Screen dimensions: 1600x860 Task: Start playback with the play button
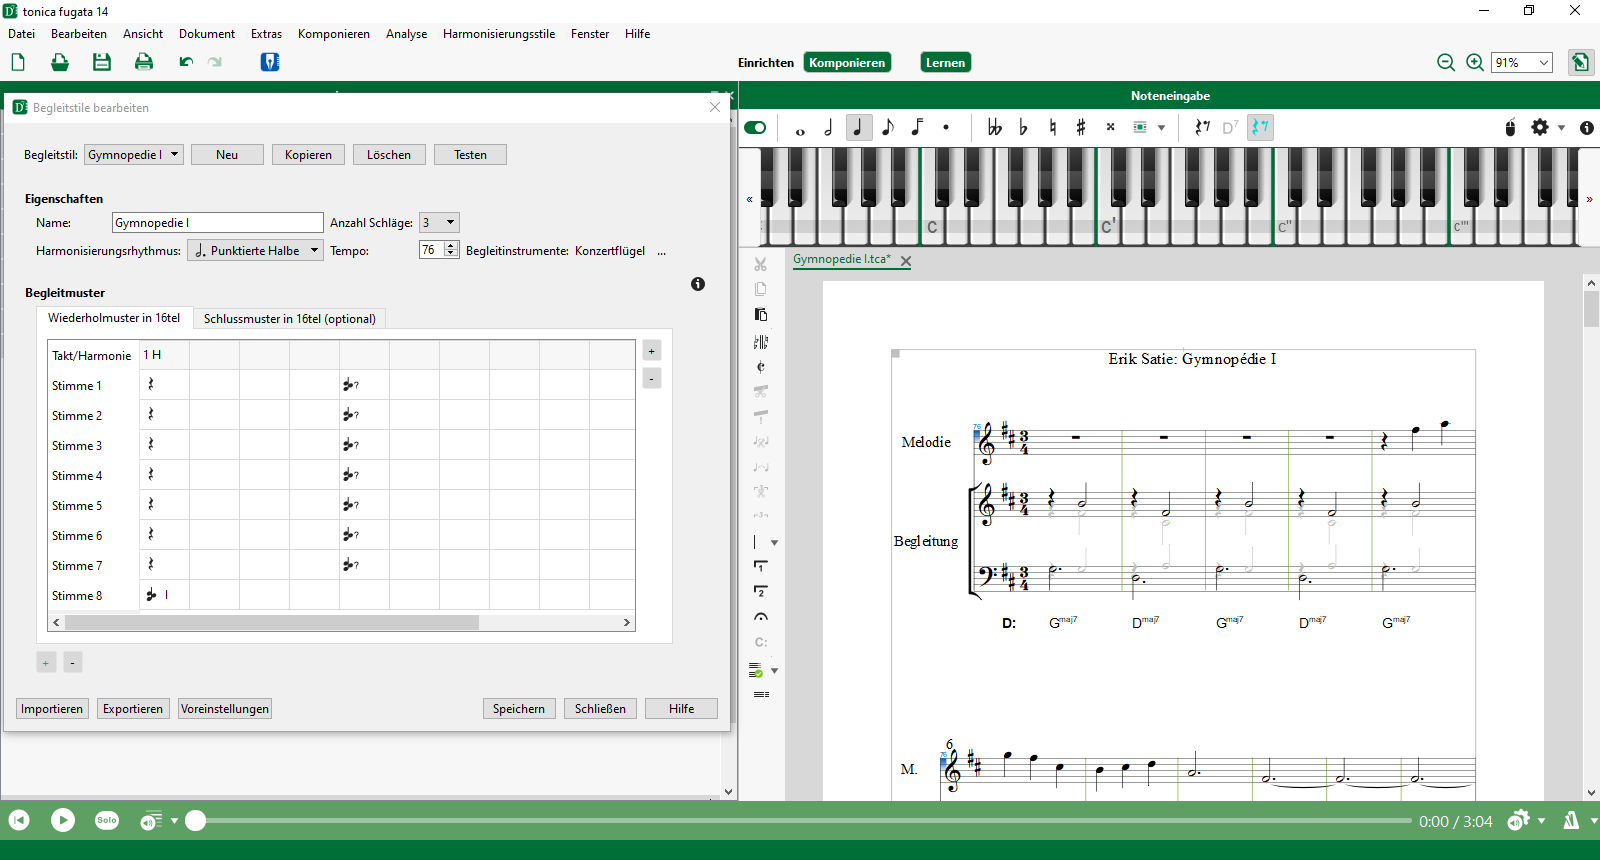[x=63, y=820]
